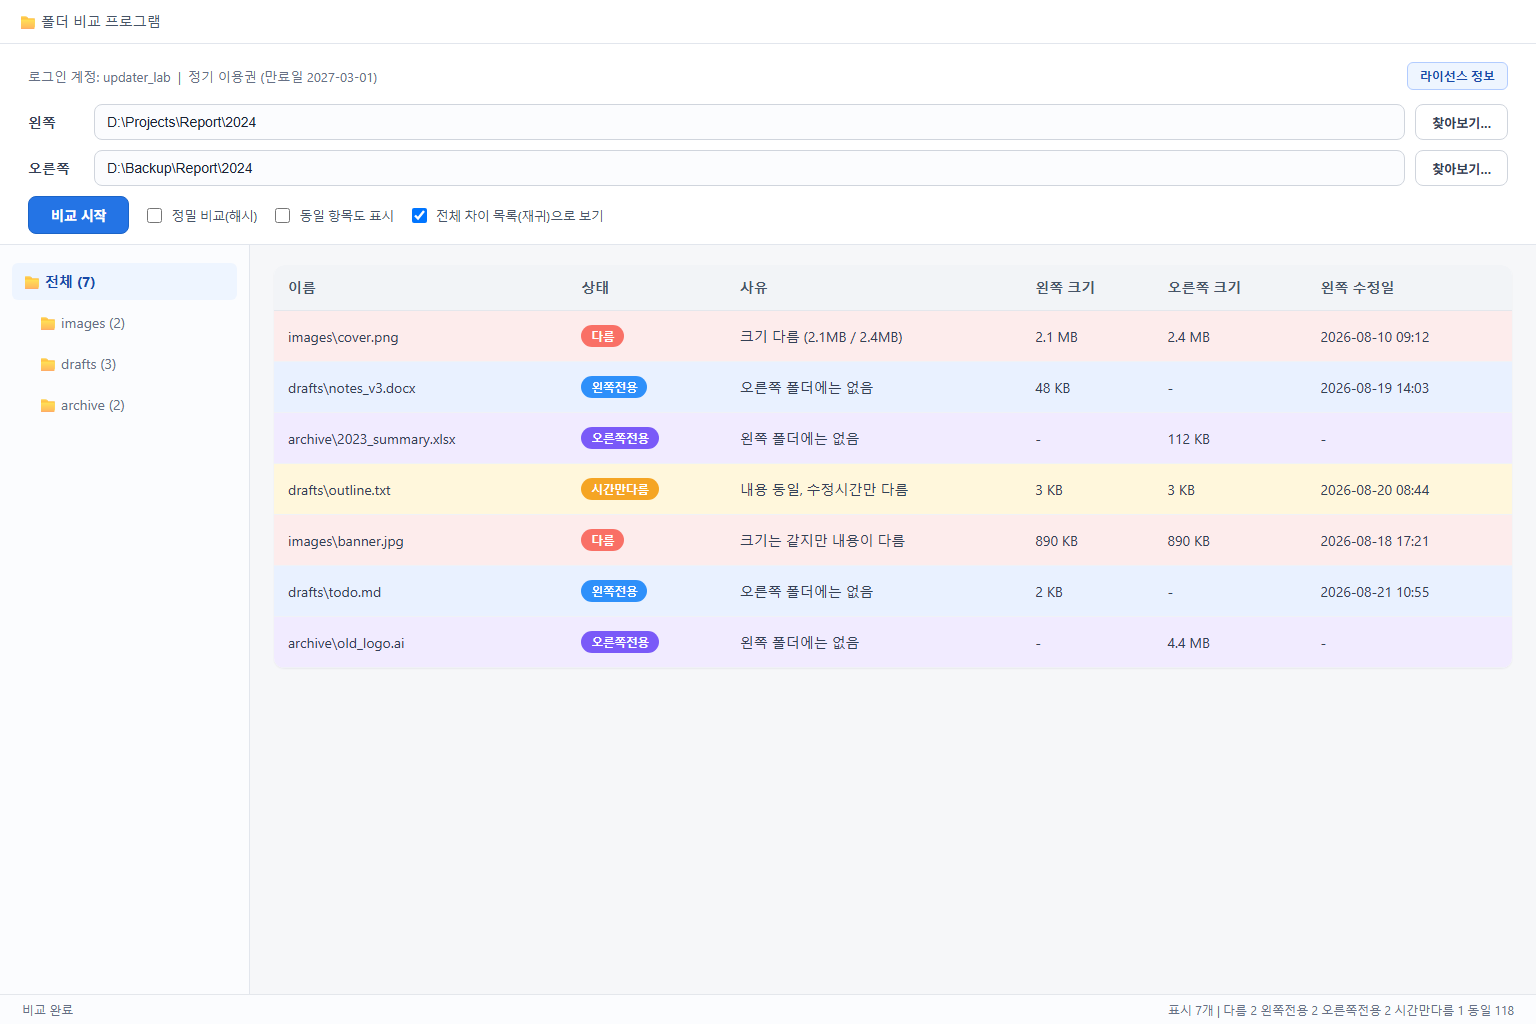The image size is (1536, 1024).
Task: Click the 다름 badge on cover.png row
Action: 602,336
